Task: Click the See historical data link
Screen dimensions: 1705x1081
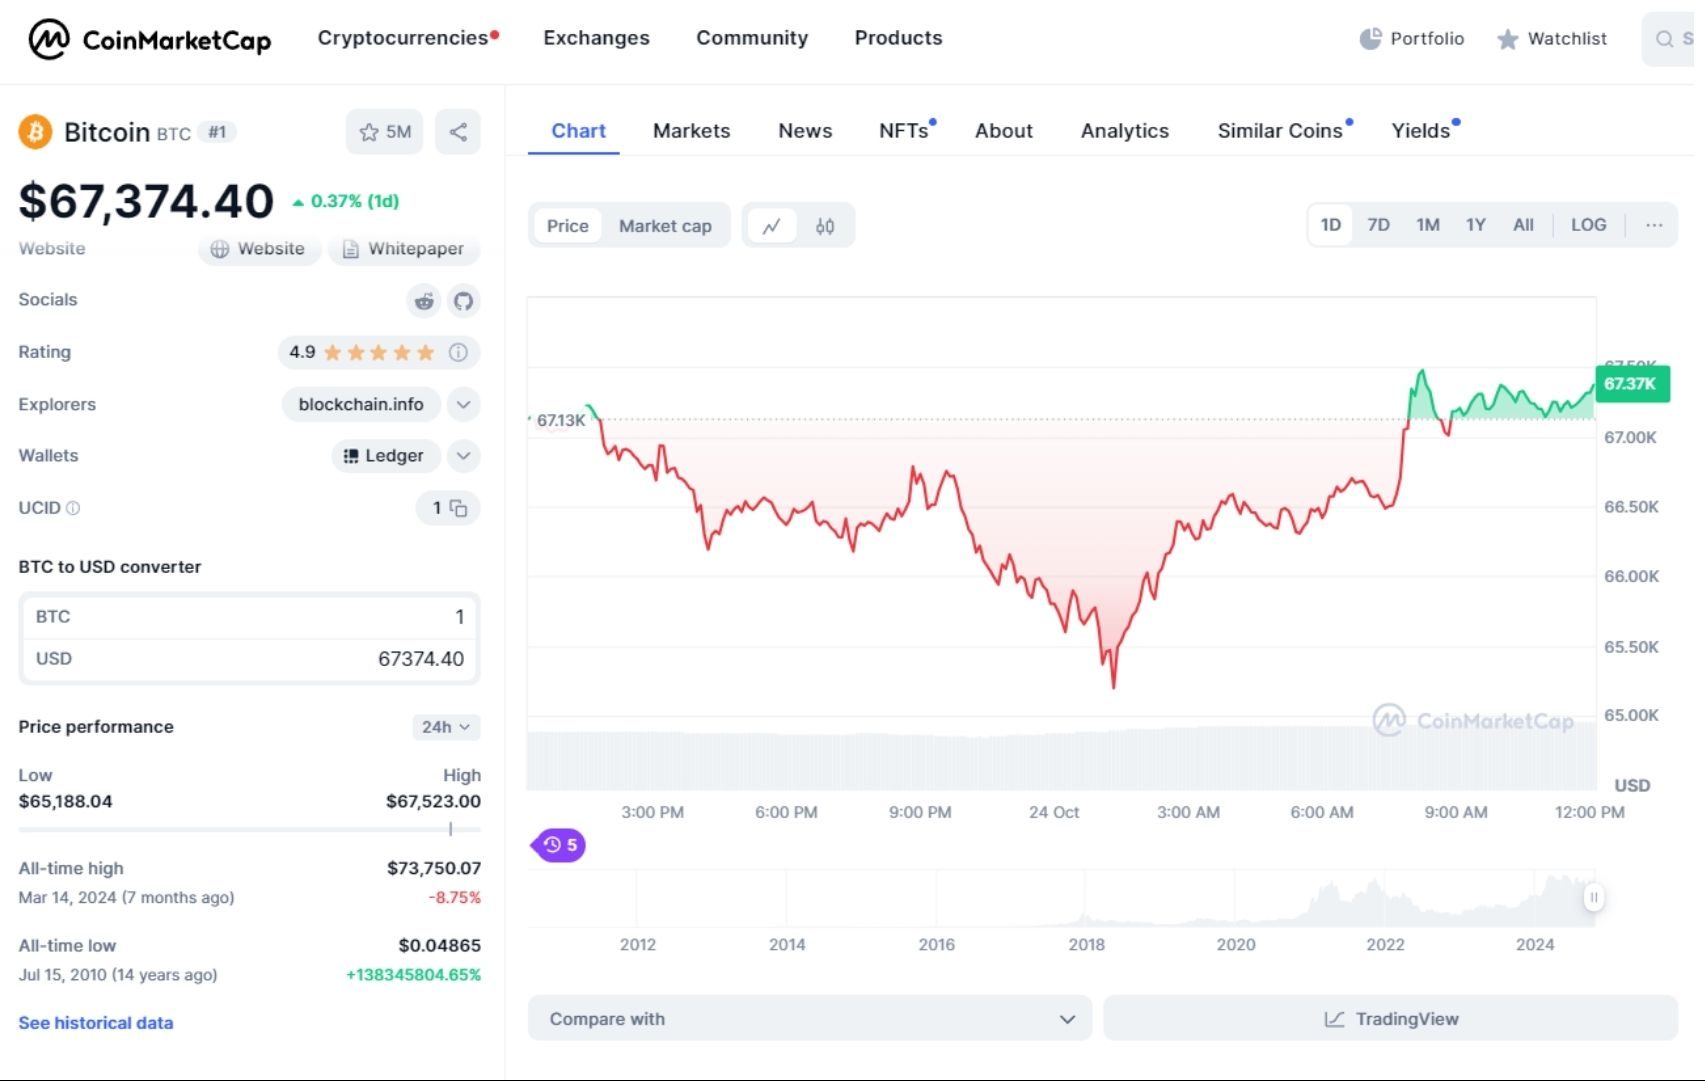Action: [95, 1022]
